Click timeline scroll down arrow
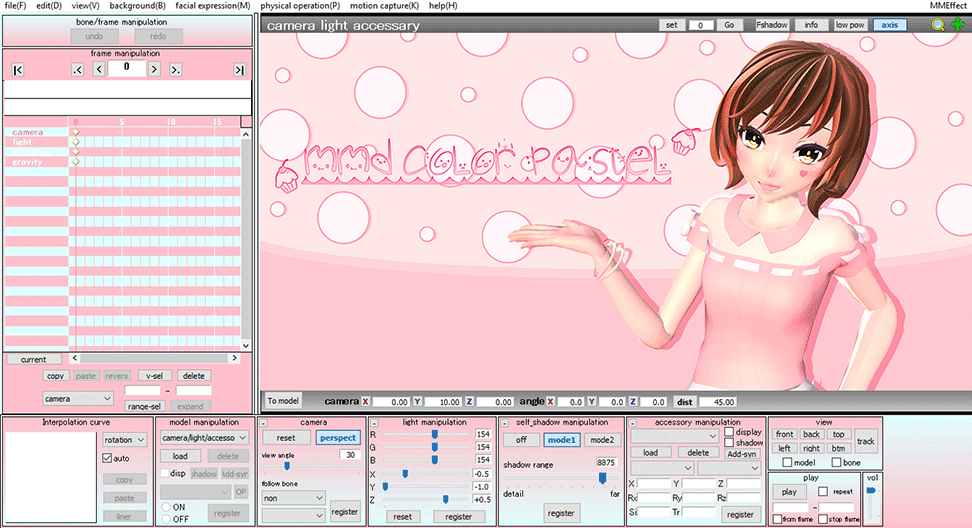972x528 pixels. pyautogui.click(x=245, y=346)
